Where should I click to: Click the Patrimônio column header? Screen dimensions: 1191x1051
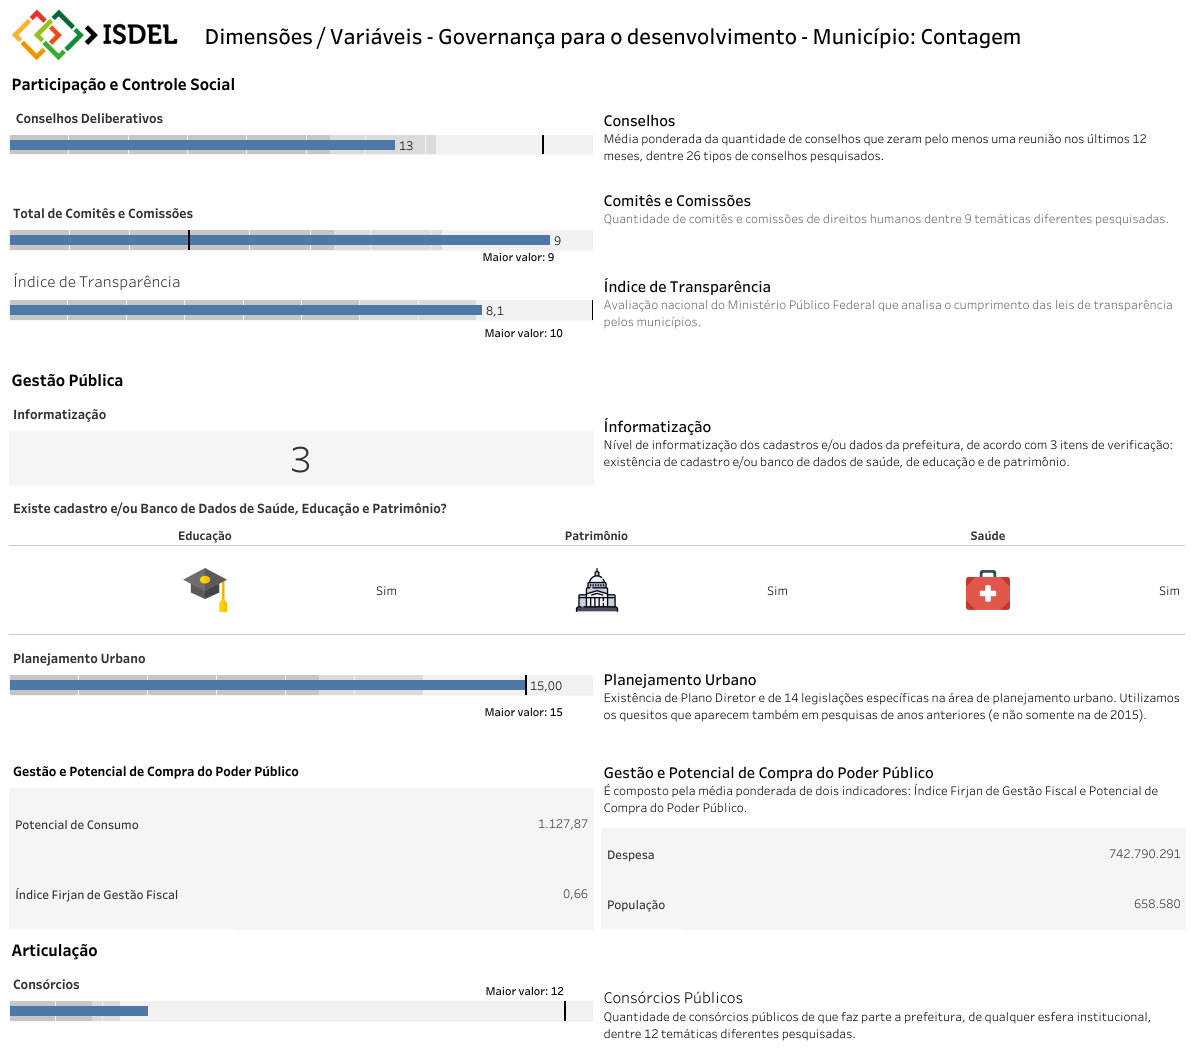[596, 536]
